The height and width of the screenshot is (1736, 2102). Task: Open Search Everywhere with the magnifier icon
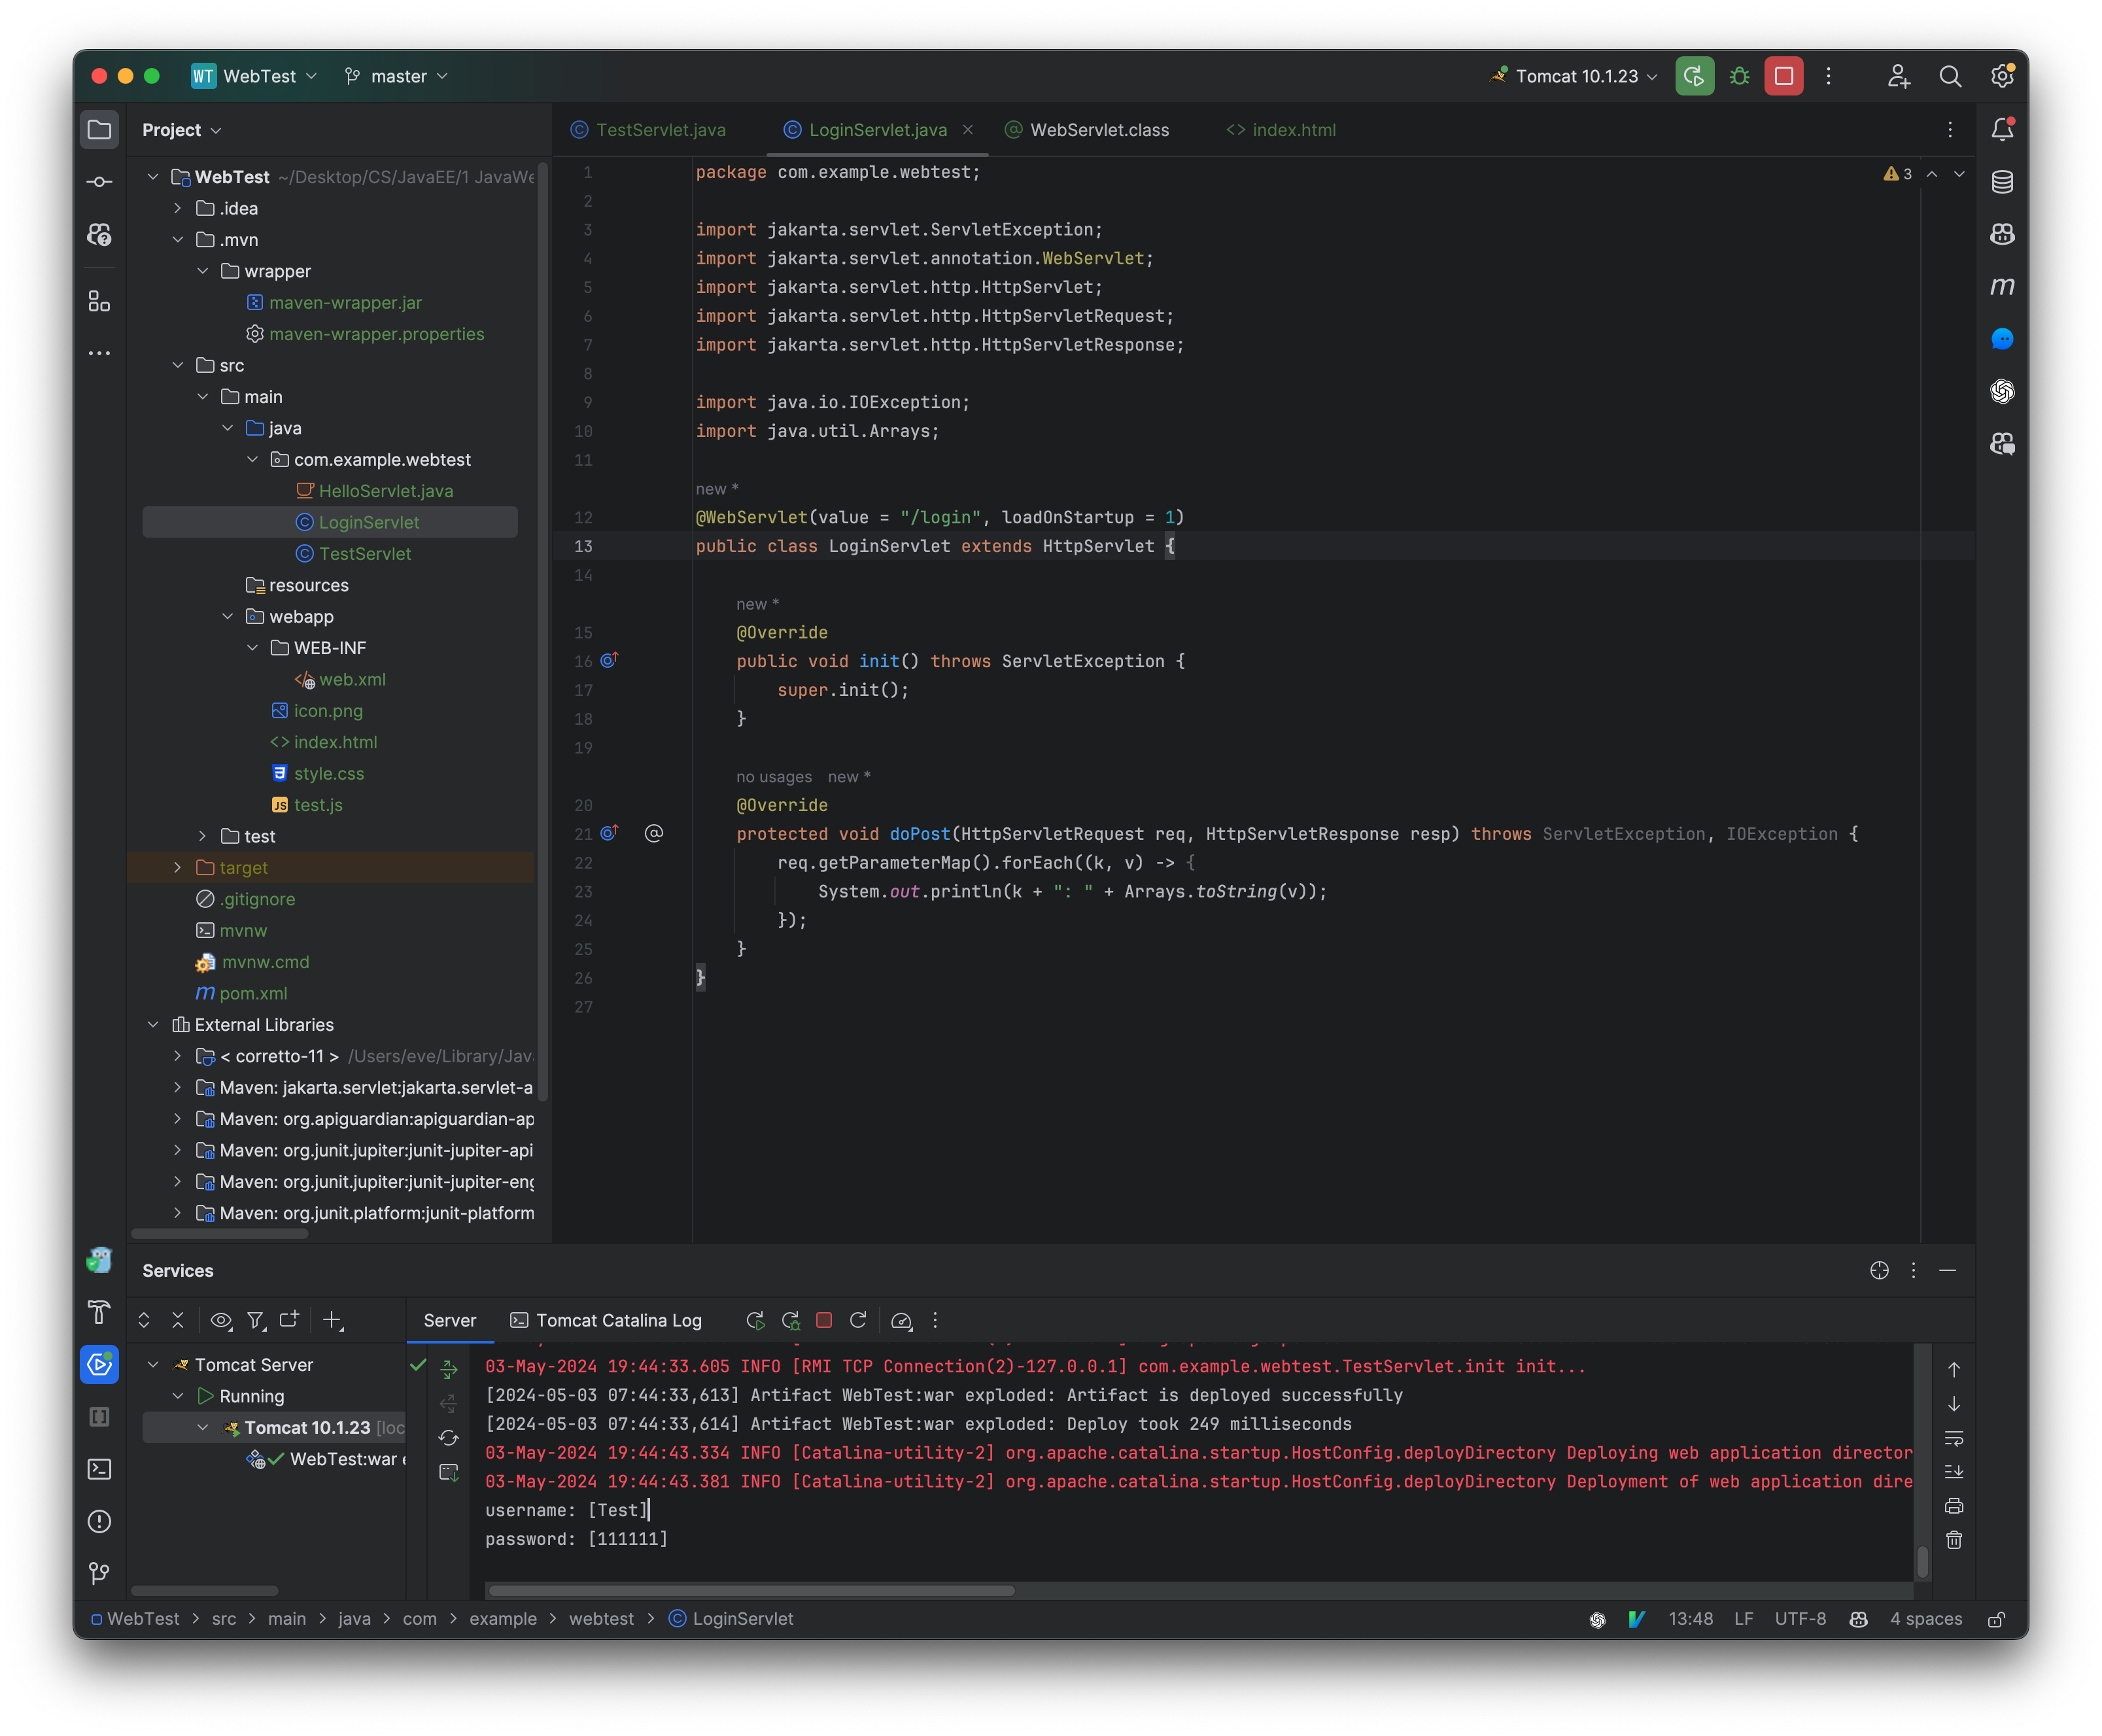point(1950,76)
